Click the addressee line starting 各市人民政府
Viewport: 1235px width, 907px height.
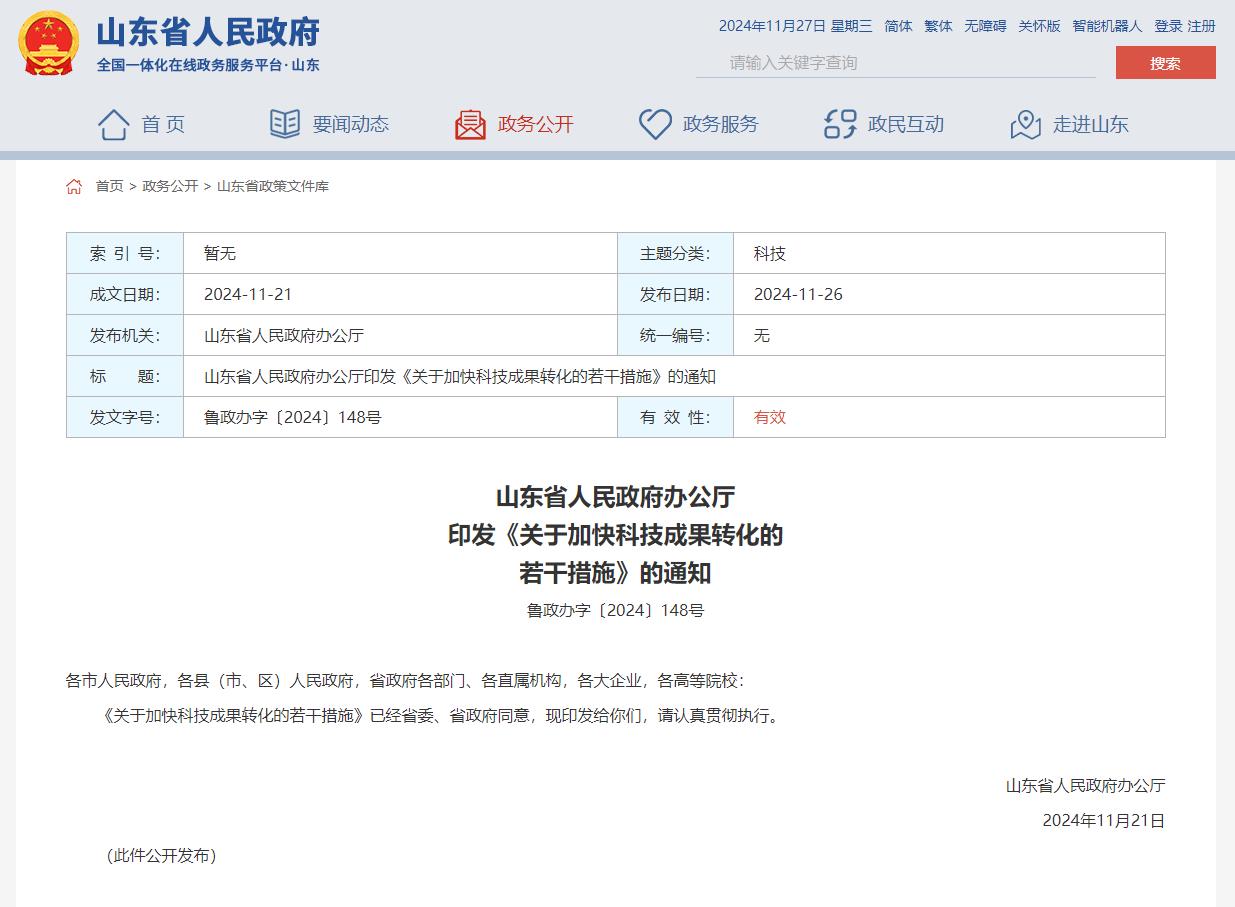tap(405, 681)
